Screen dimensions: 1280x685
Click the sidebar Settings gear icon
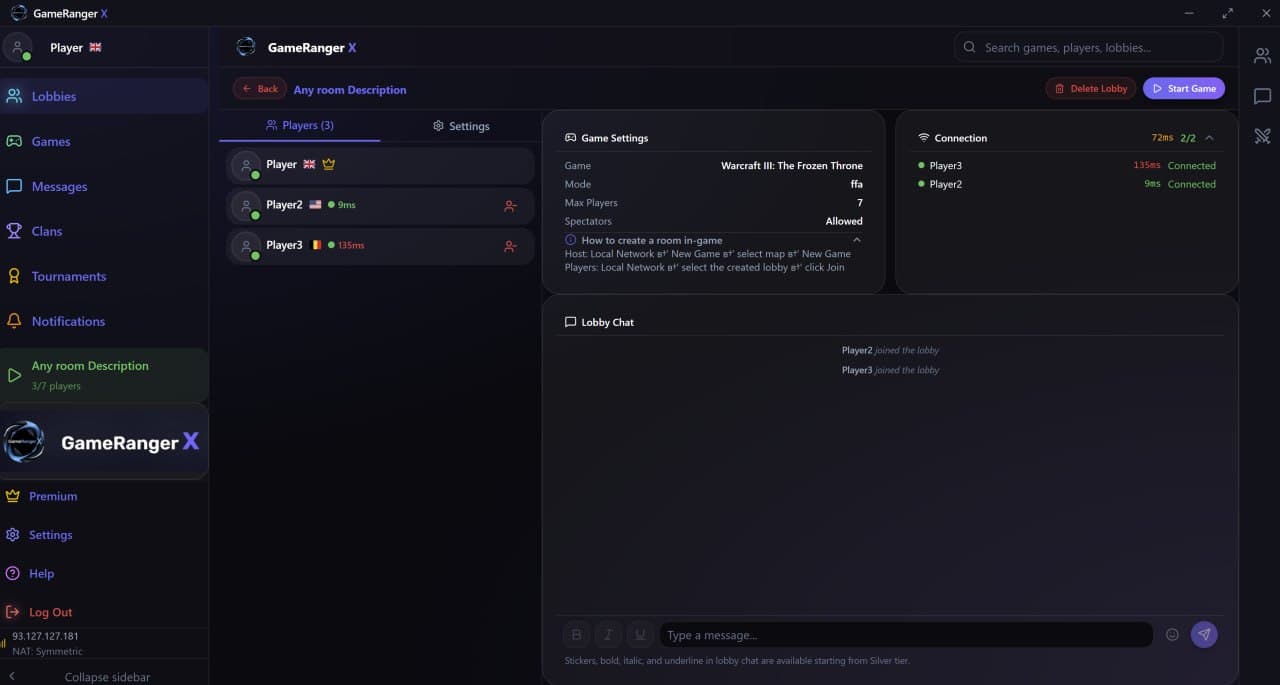point(12,535)
